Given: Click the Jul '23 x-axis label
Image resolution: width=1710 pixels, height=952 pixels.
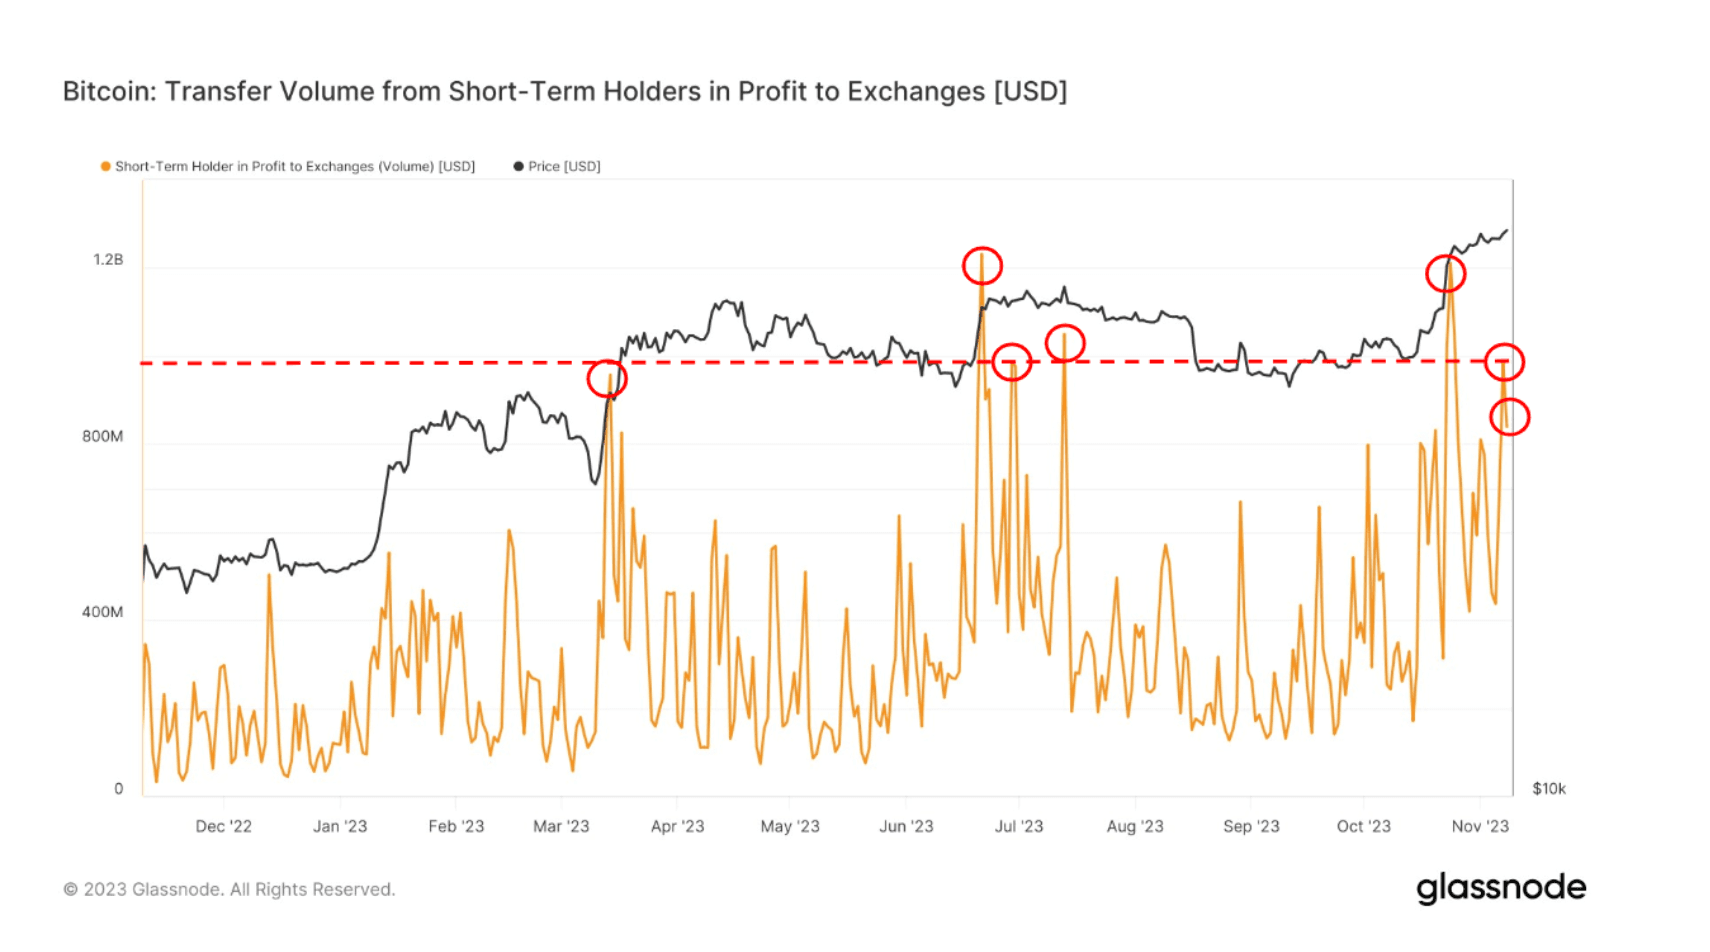Looking at the screenshot, I should point(1018,827).
